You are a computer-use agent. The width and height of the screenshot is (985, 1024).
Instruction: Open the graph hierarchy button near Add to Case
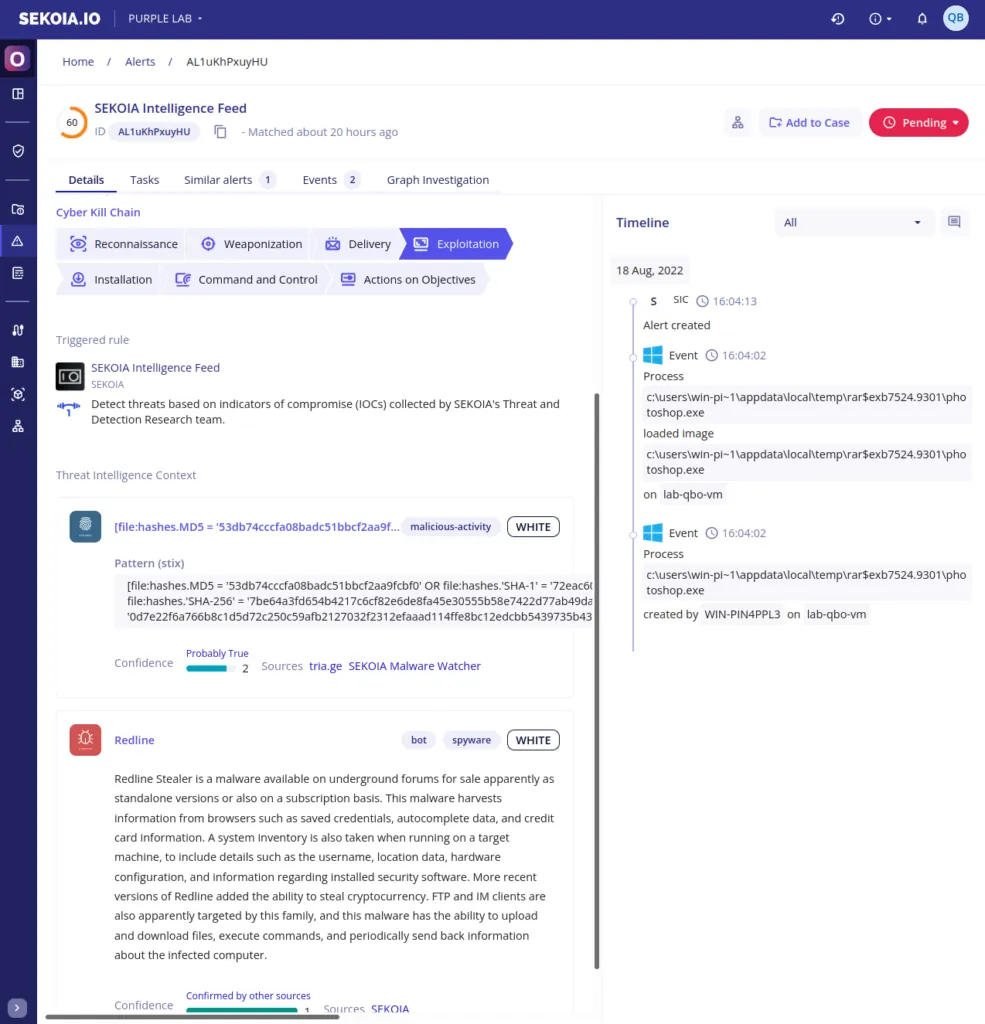[x=737, y=122]
